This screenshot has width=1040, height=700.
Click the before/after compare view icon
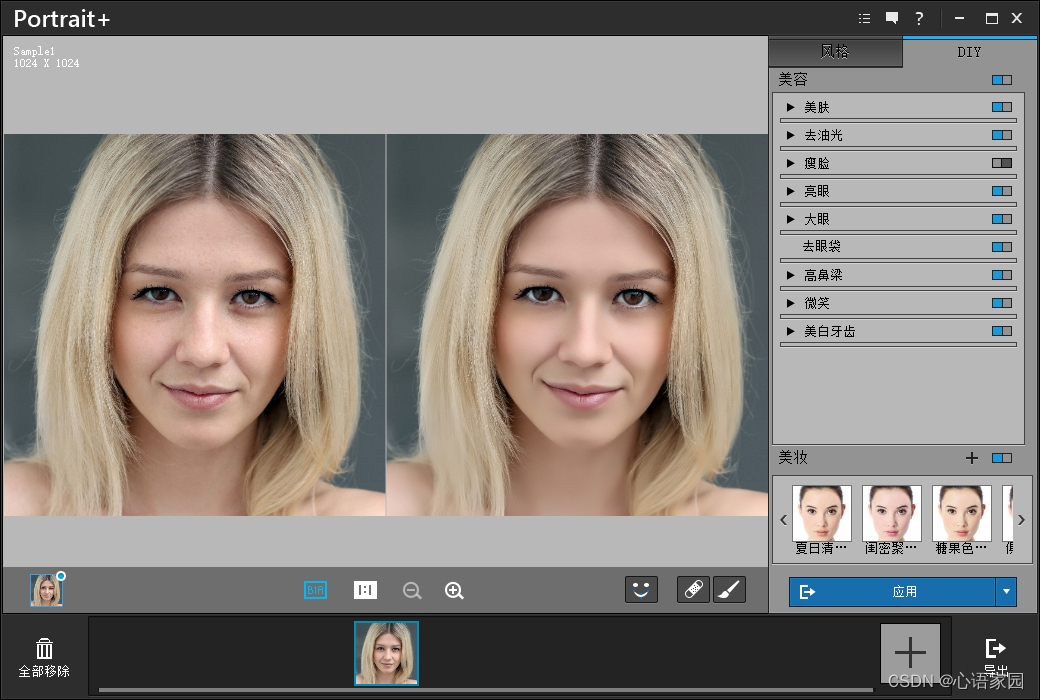(x=316, y=590)
